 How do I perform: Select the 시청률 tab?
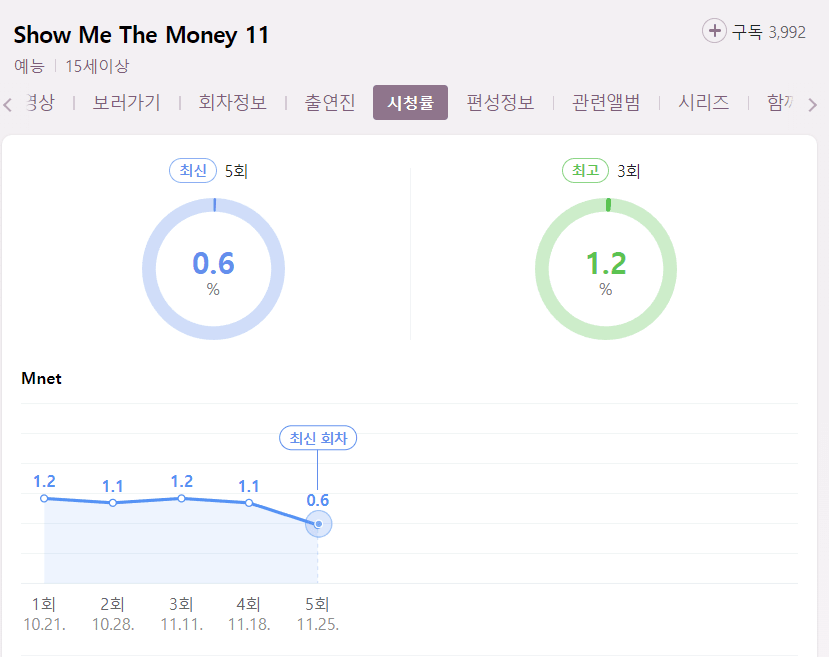410,102
